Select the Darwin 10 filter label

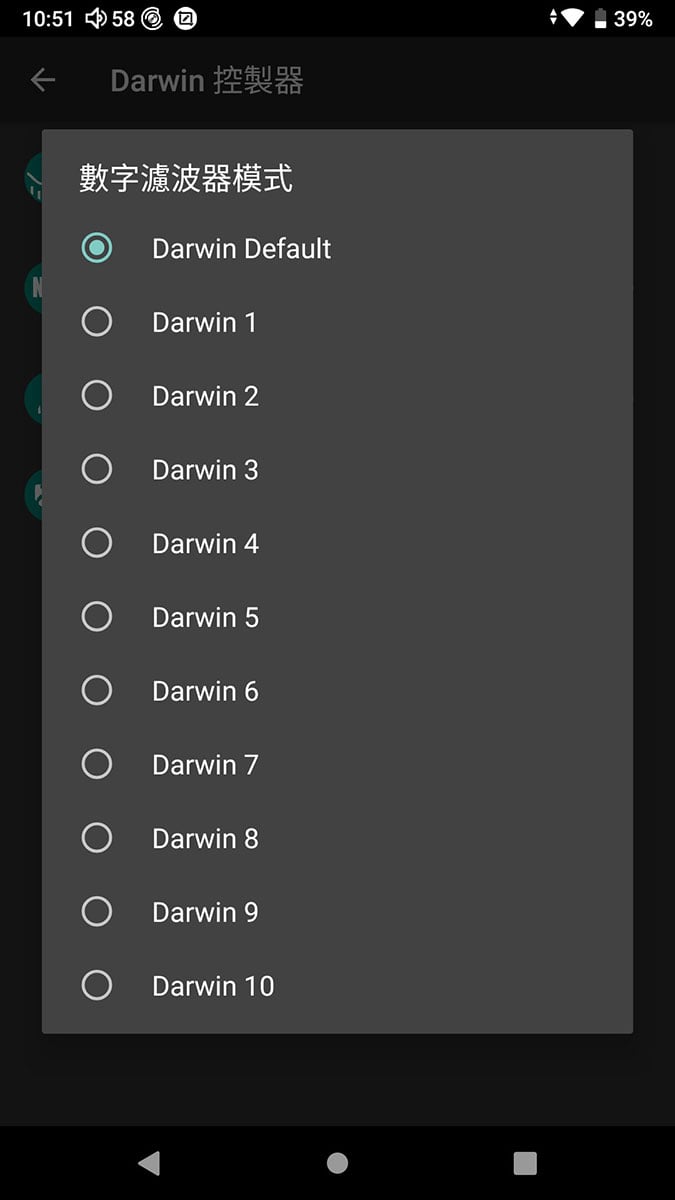(213, 986)
